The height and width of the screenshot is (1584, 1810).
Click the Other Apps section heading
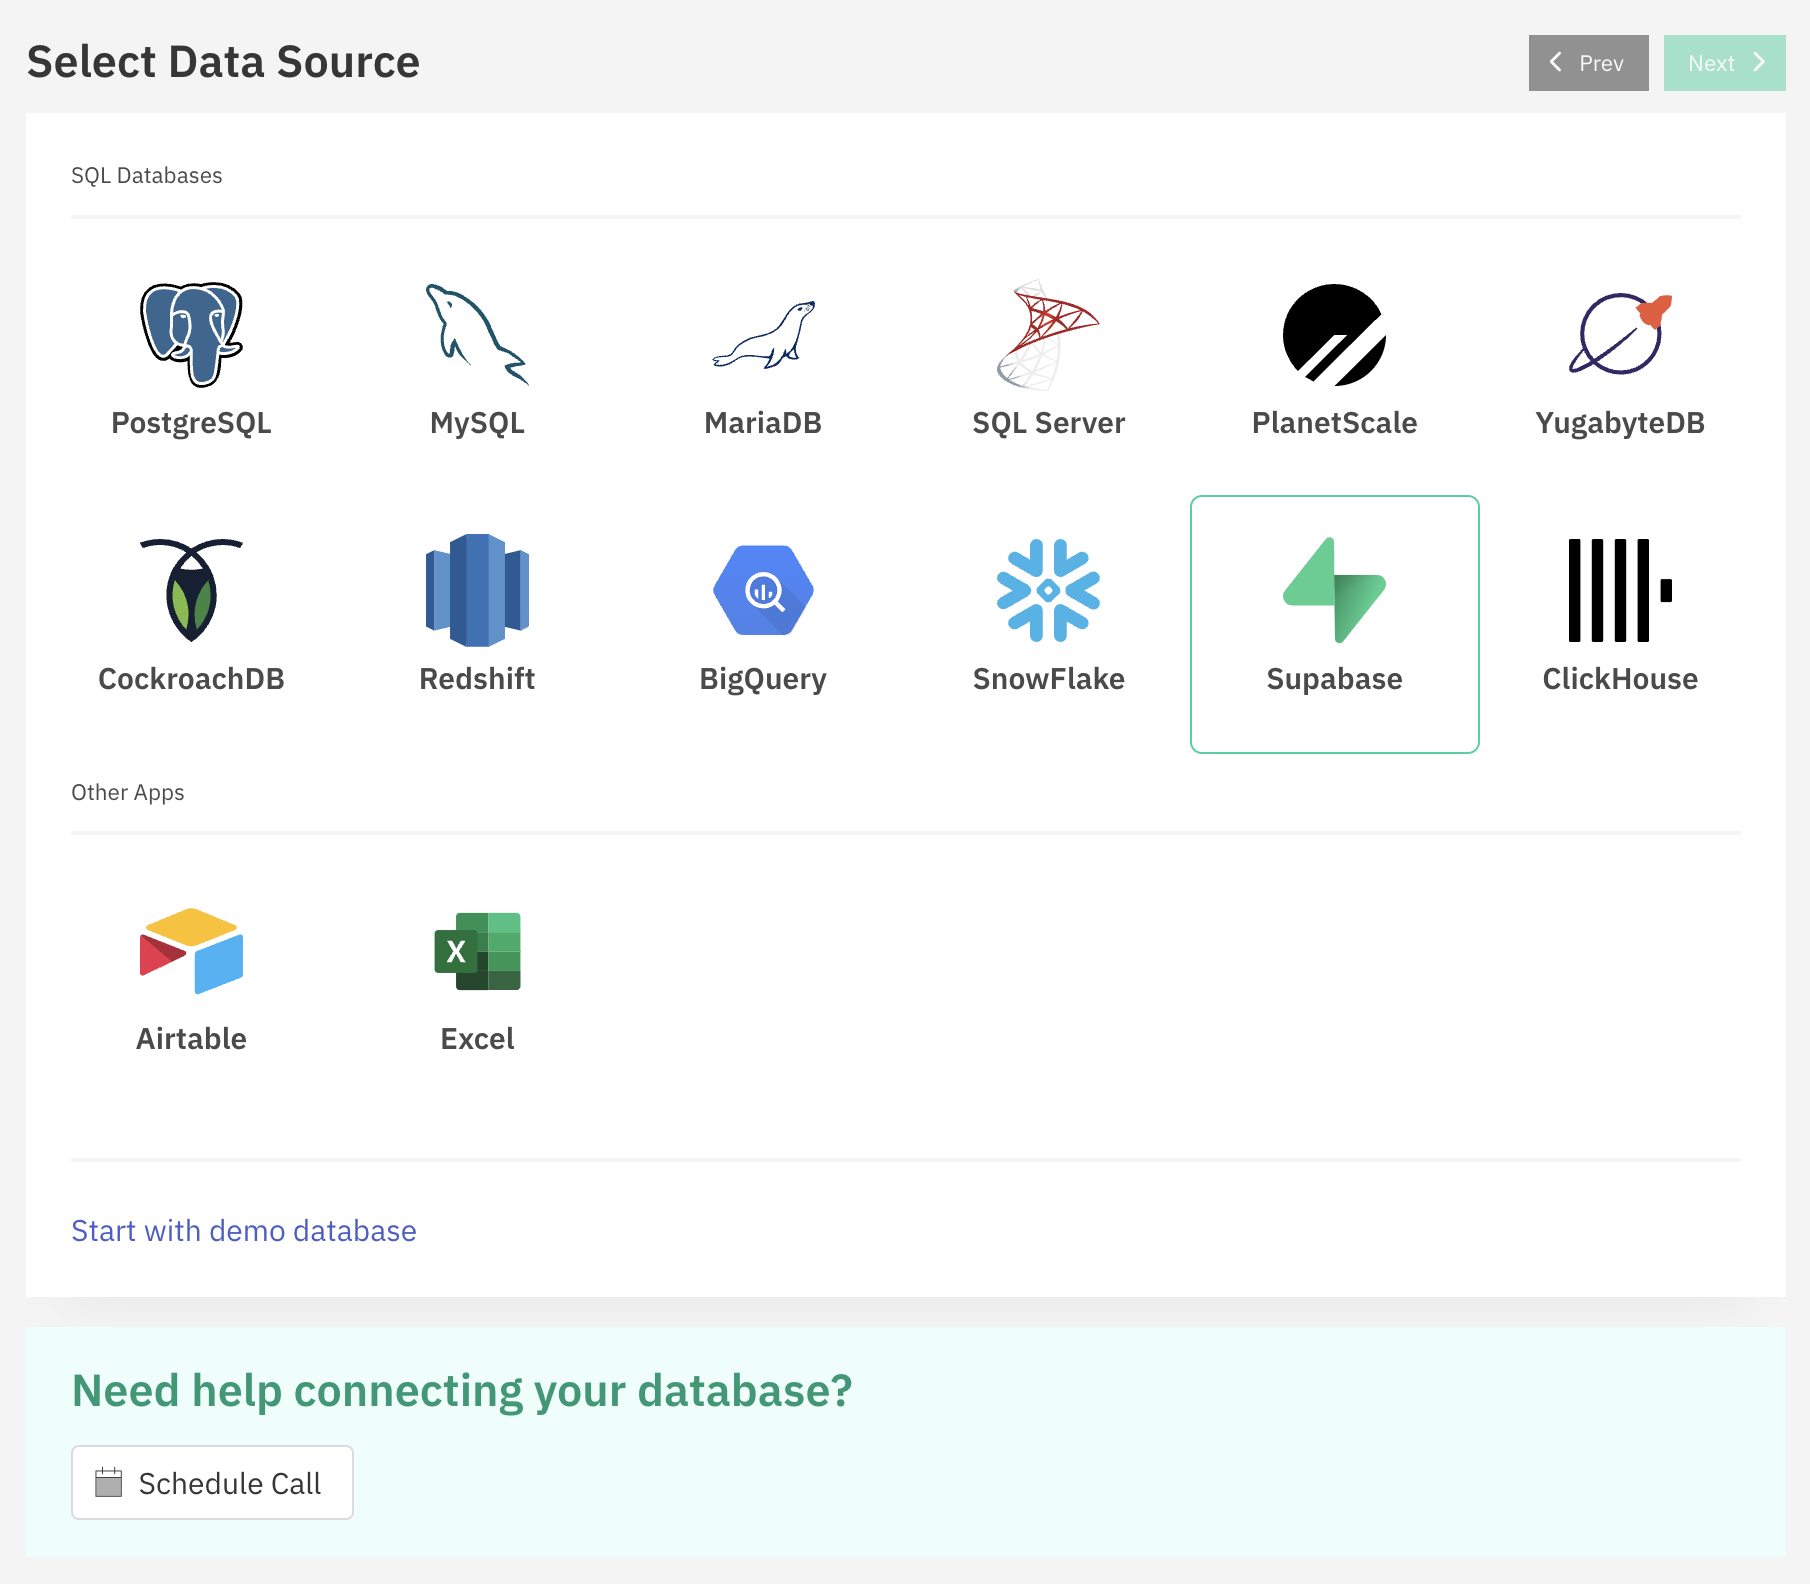tap(128, 792)
